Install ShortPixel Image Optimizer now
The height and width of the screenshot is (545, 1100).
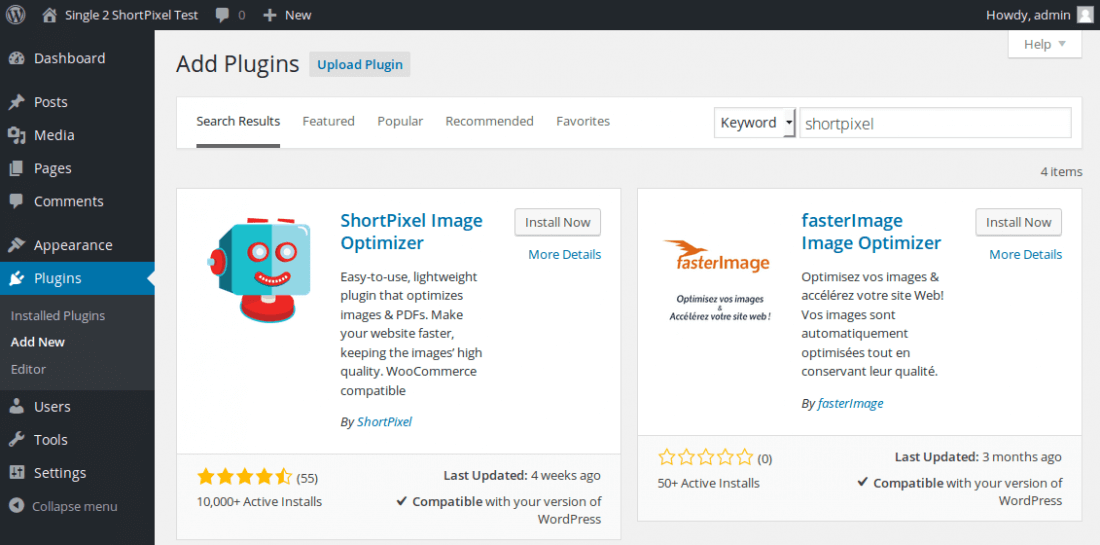(558, 222)
